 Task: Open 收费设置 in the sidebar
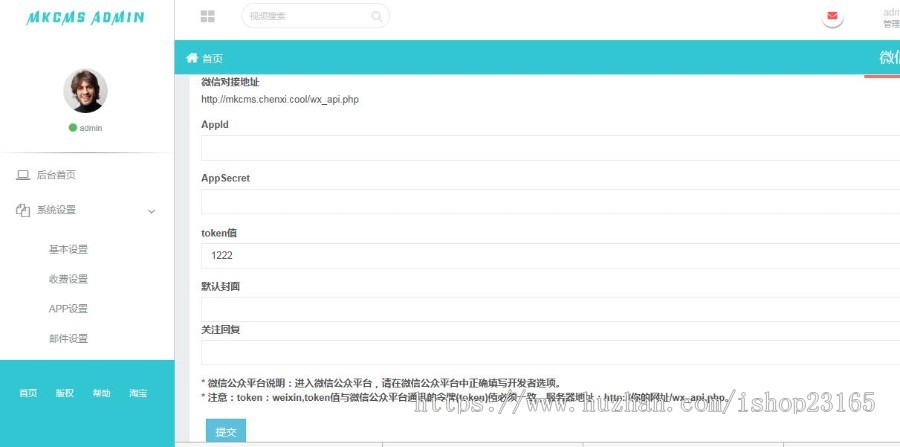coord(68,279)
